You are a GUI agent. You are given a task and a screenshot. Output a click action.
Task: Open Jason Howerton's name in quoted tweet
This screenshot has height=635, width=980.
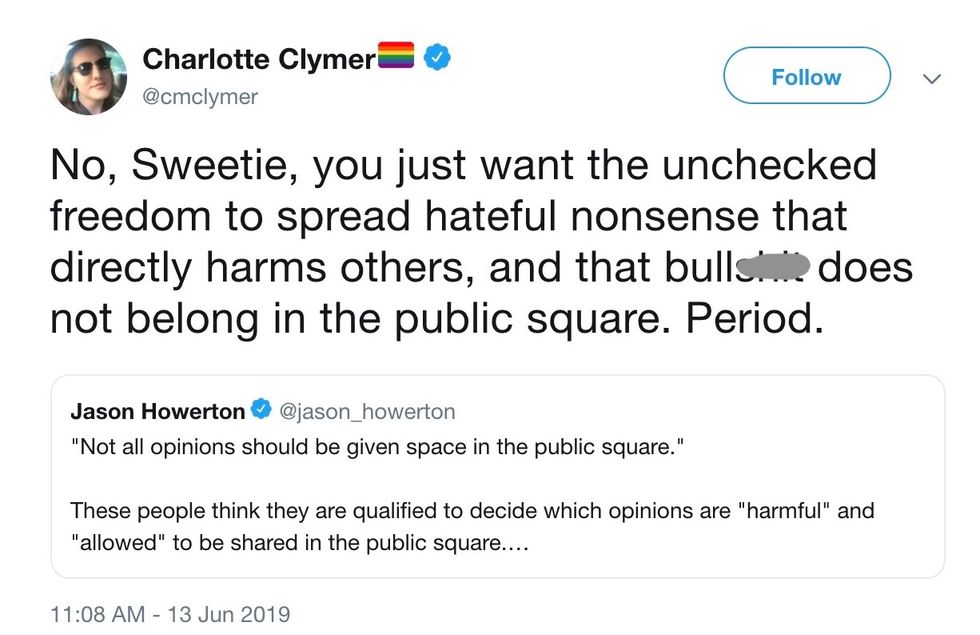click(x=157, y=411)
